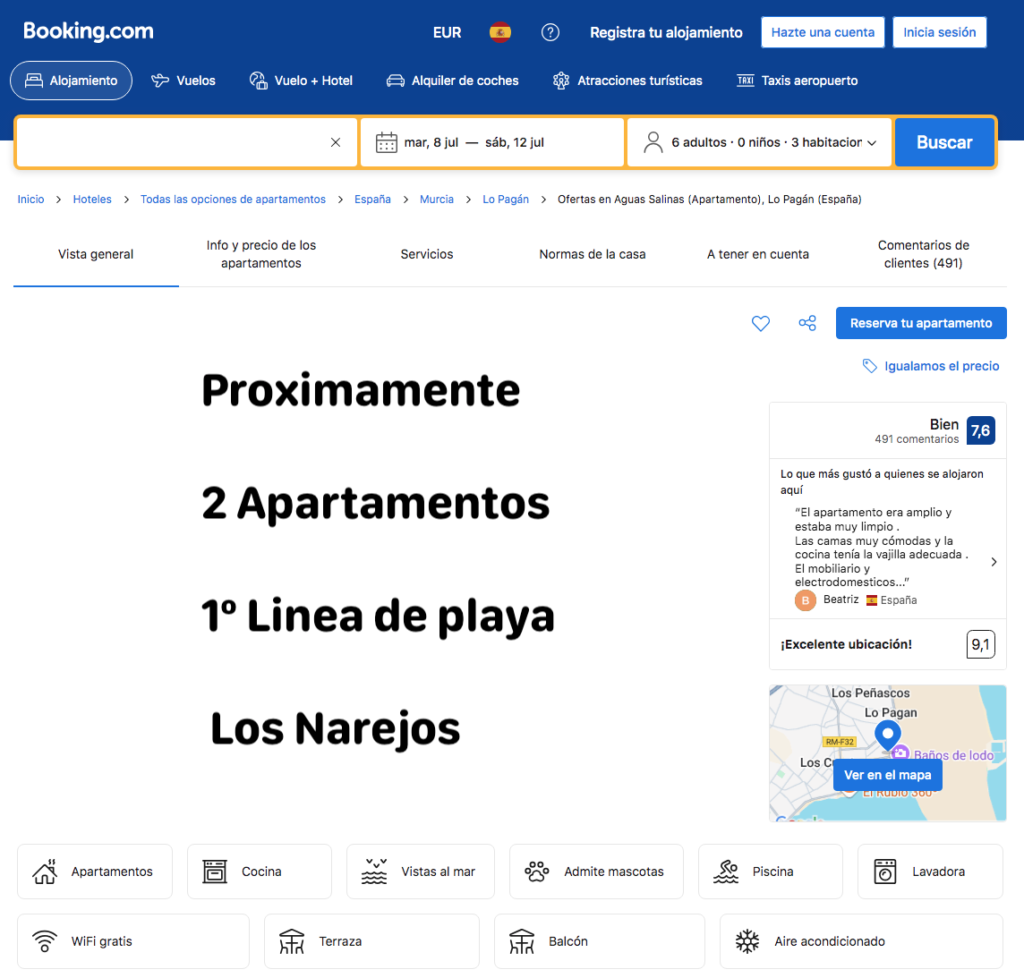Click the destination search input field
The height and width of the screenshot is (978, 1024).
click(x=170, y=142)
